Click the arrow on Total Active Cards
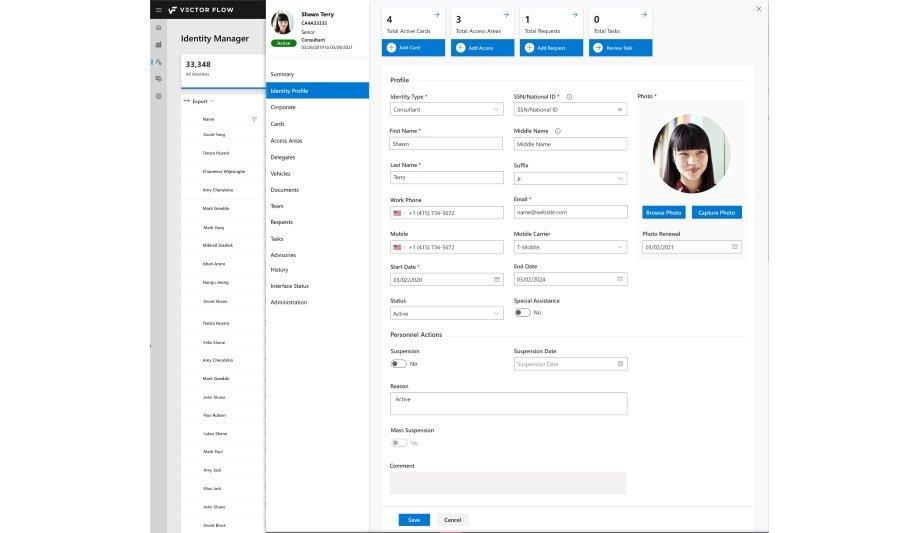Viewport: 920px width, 533px height. coord(436,15)
